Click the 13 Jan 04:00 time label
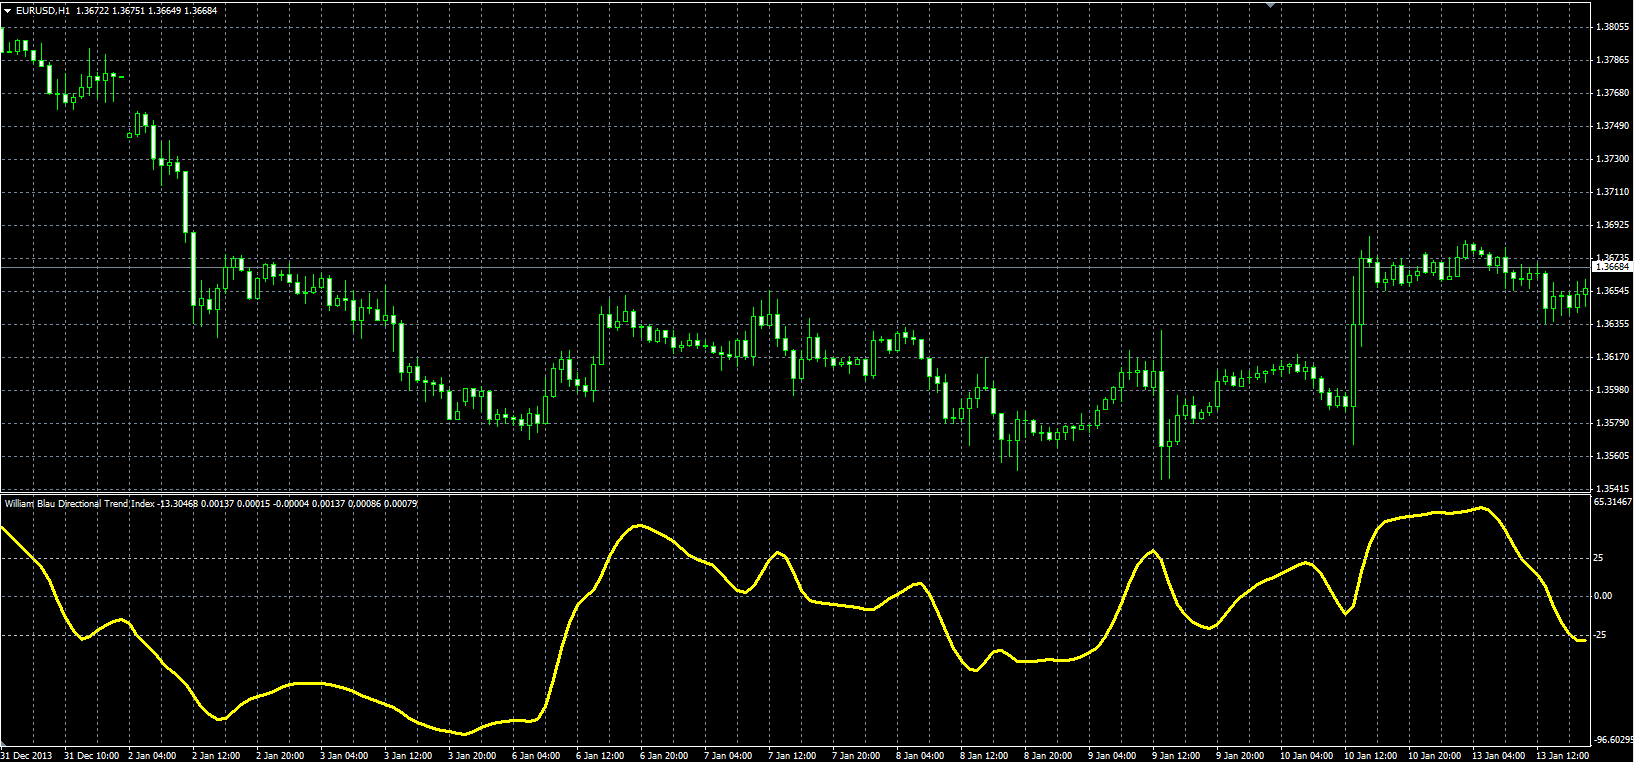 coord(1499,756)
